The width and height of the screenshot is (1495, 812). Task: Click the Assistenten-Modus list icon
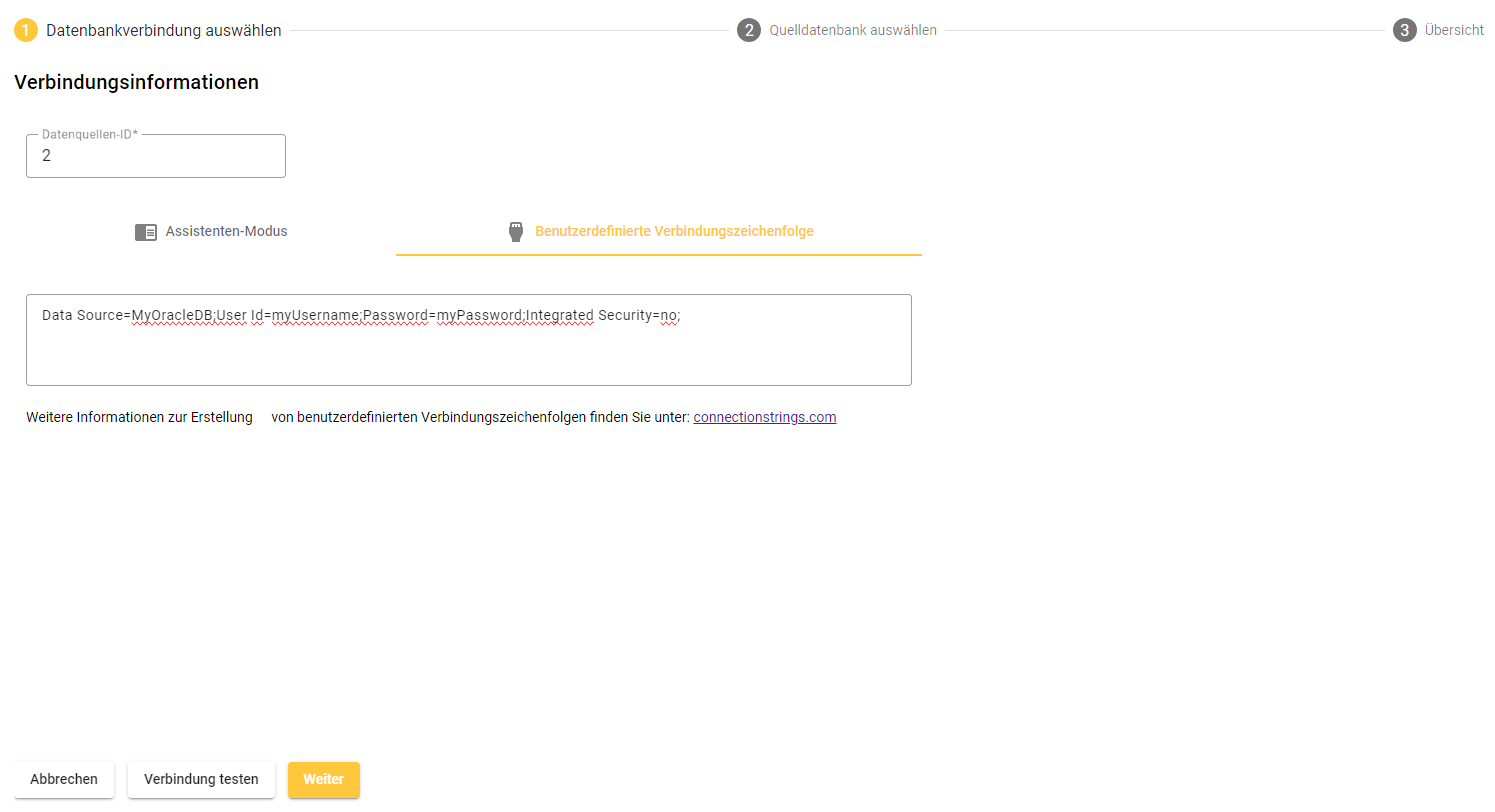[146, 232]
